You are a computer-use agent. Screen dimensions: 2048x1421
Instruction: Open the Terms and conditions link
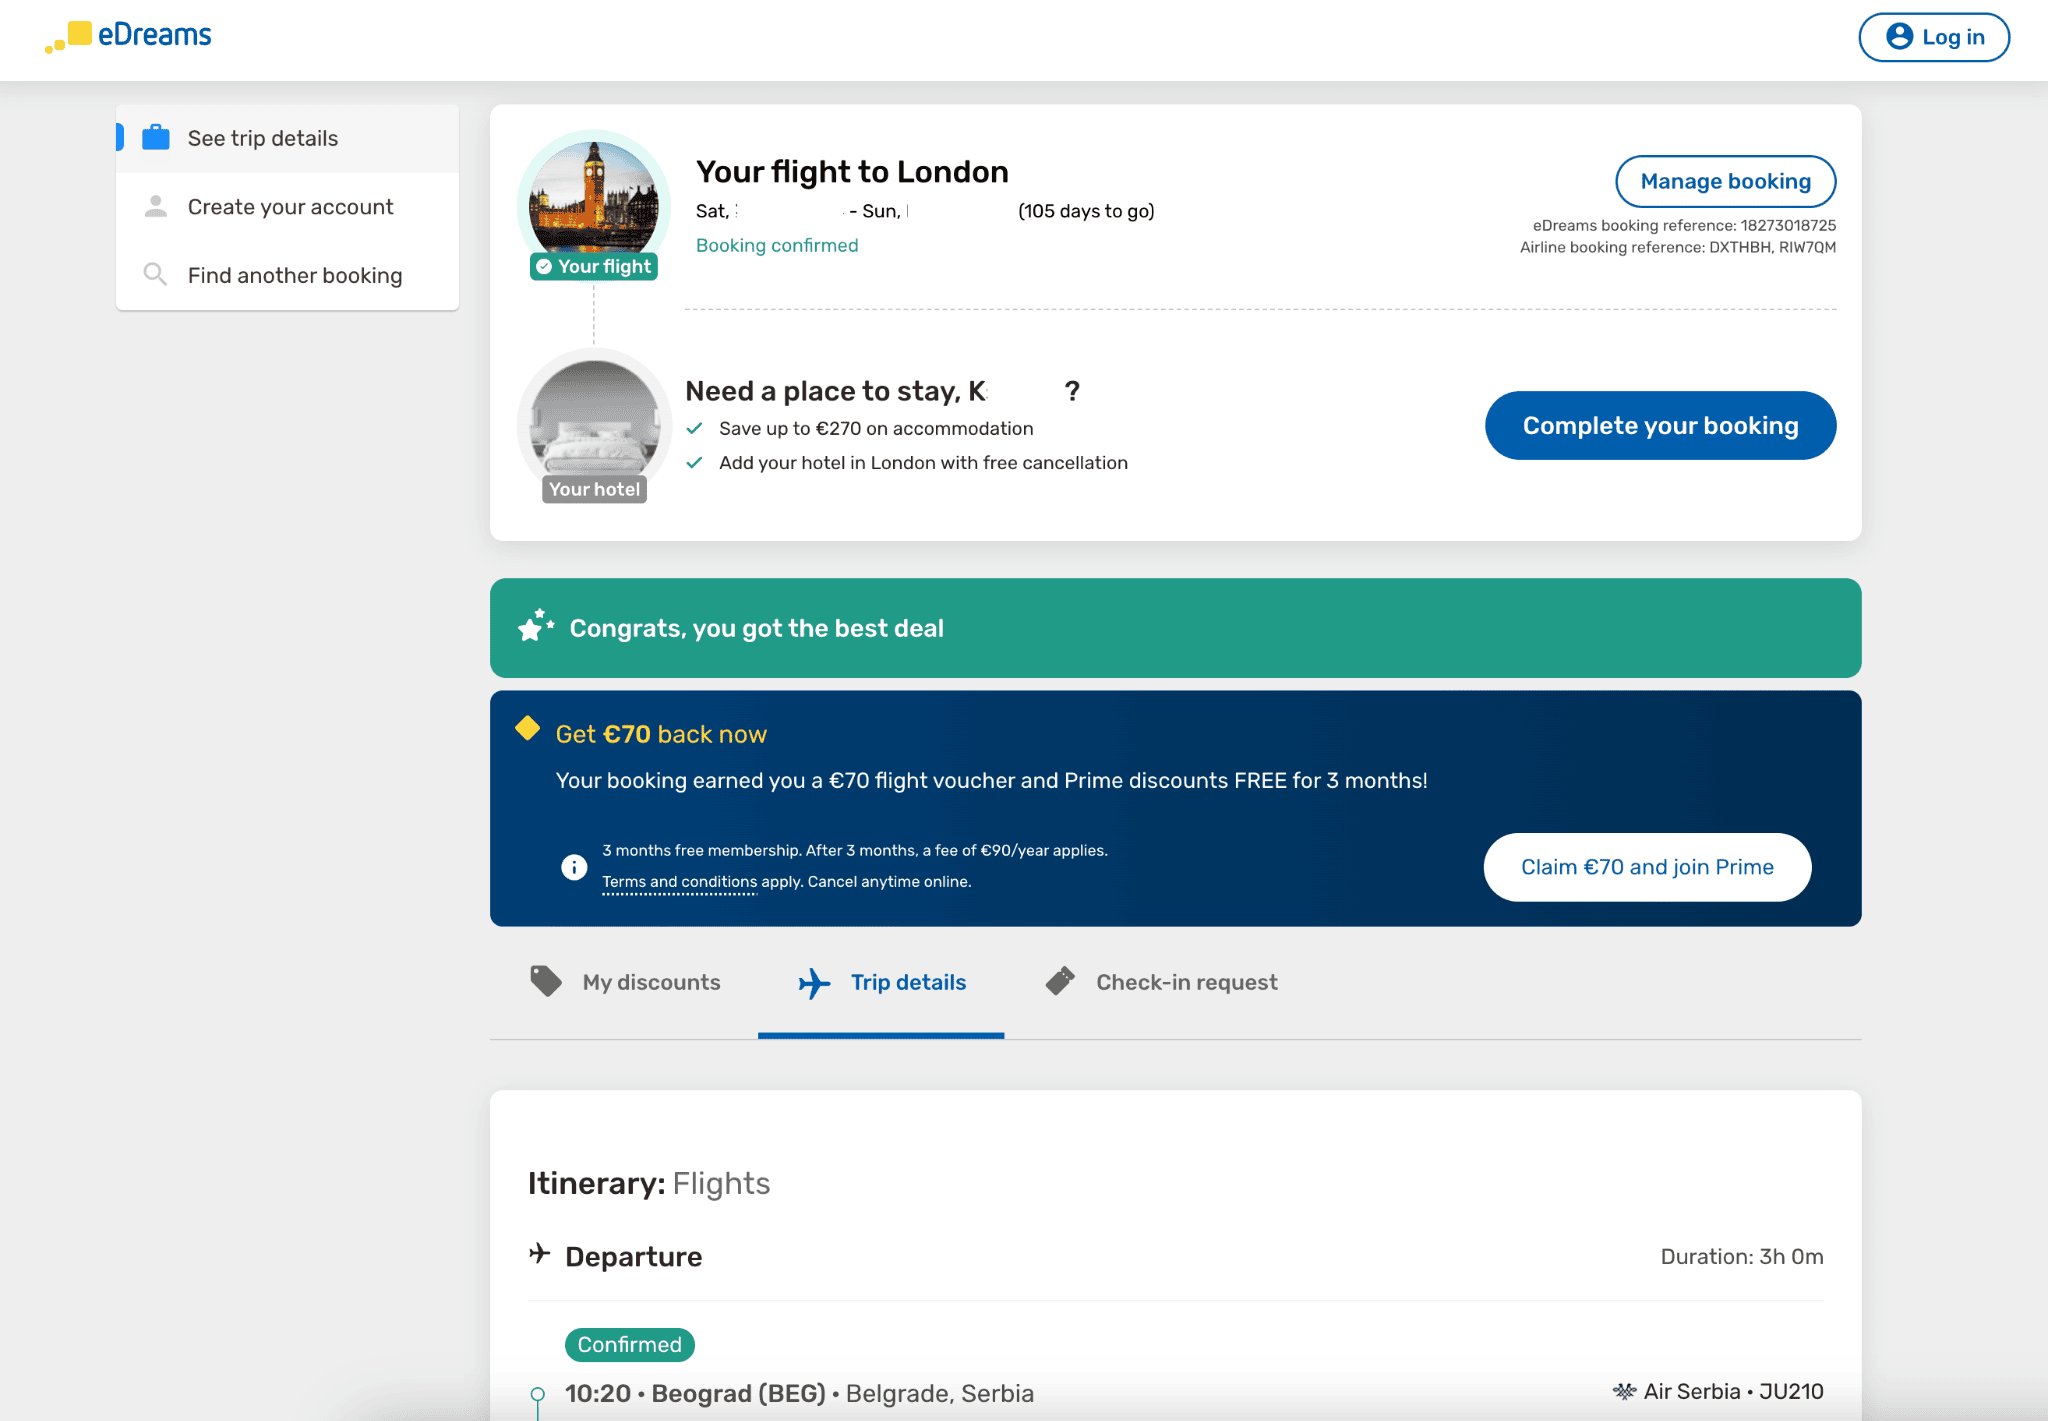tap(679, 882)
